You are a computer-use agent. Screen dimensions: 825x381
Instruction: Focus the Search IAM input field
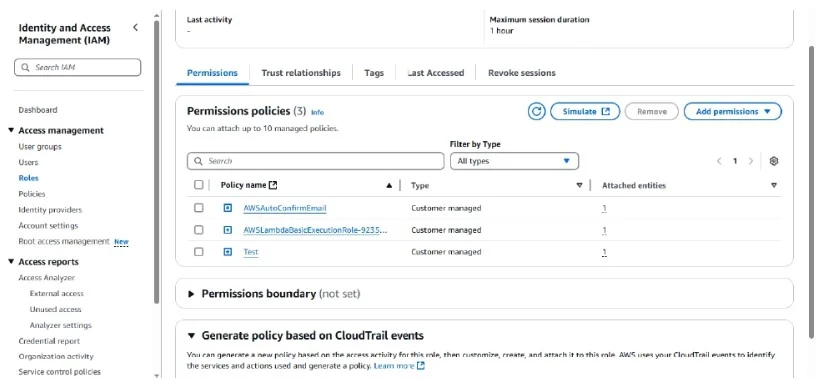point(77,67)
